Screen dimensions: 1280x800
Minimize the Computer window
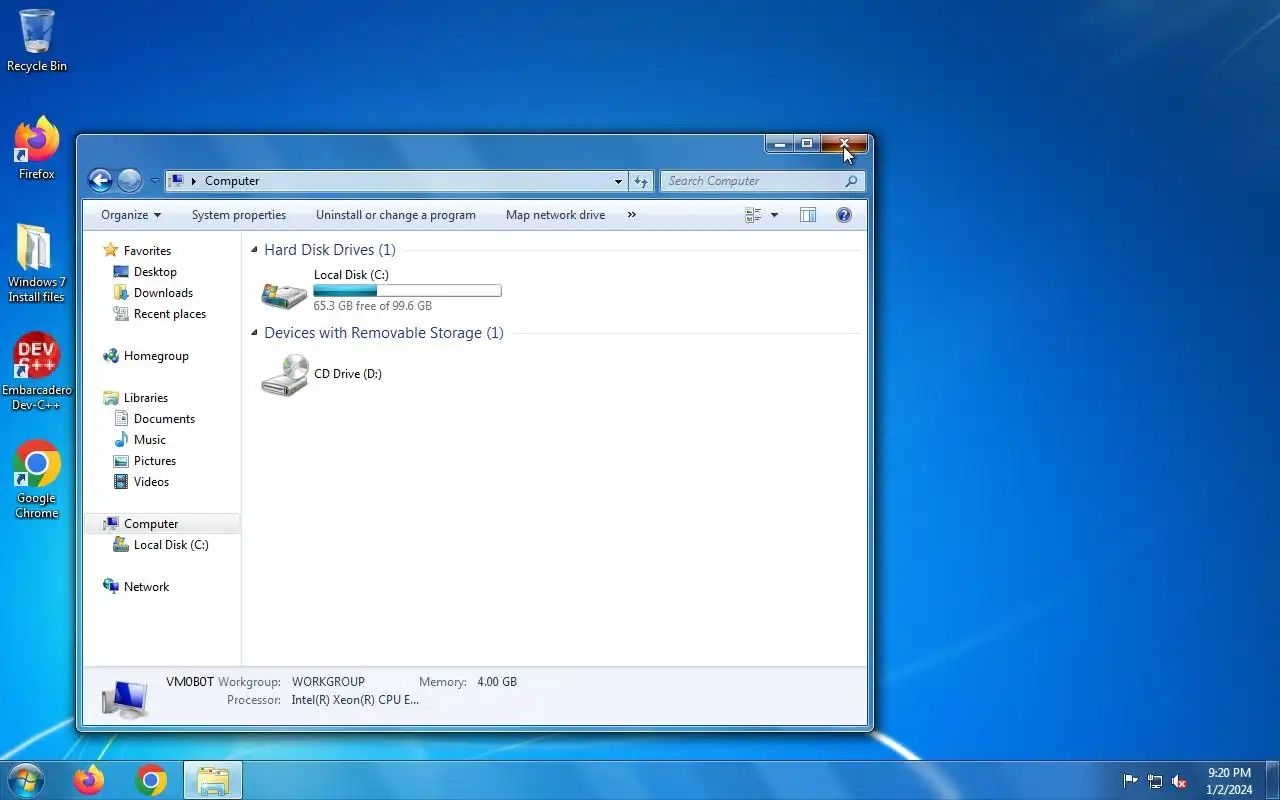pyautogui.click(x=780, y=144)
